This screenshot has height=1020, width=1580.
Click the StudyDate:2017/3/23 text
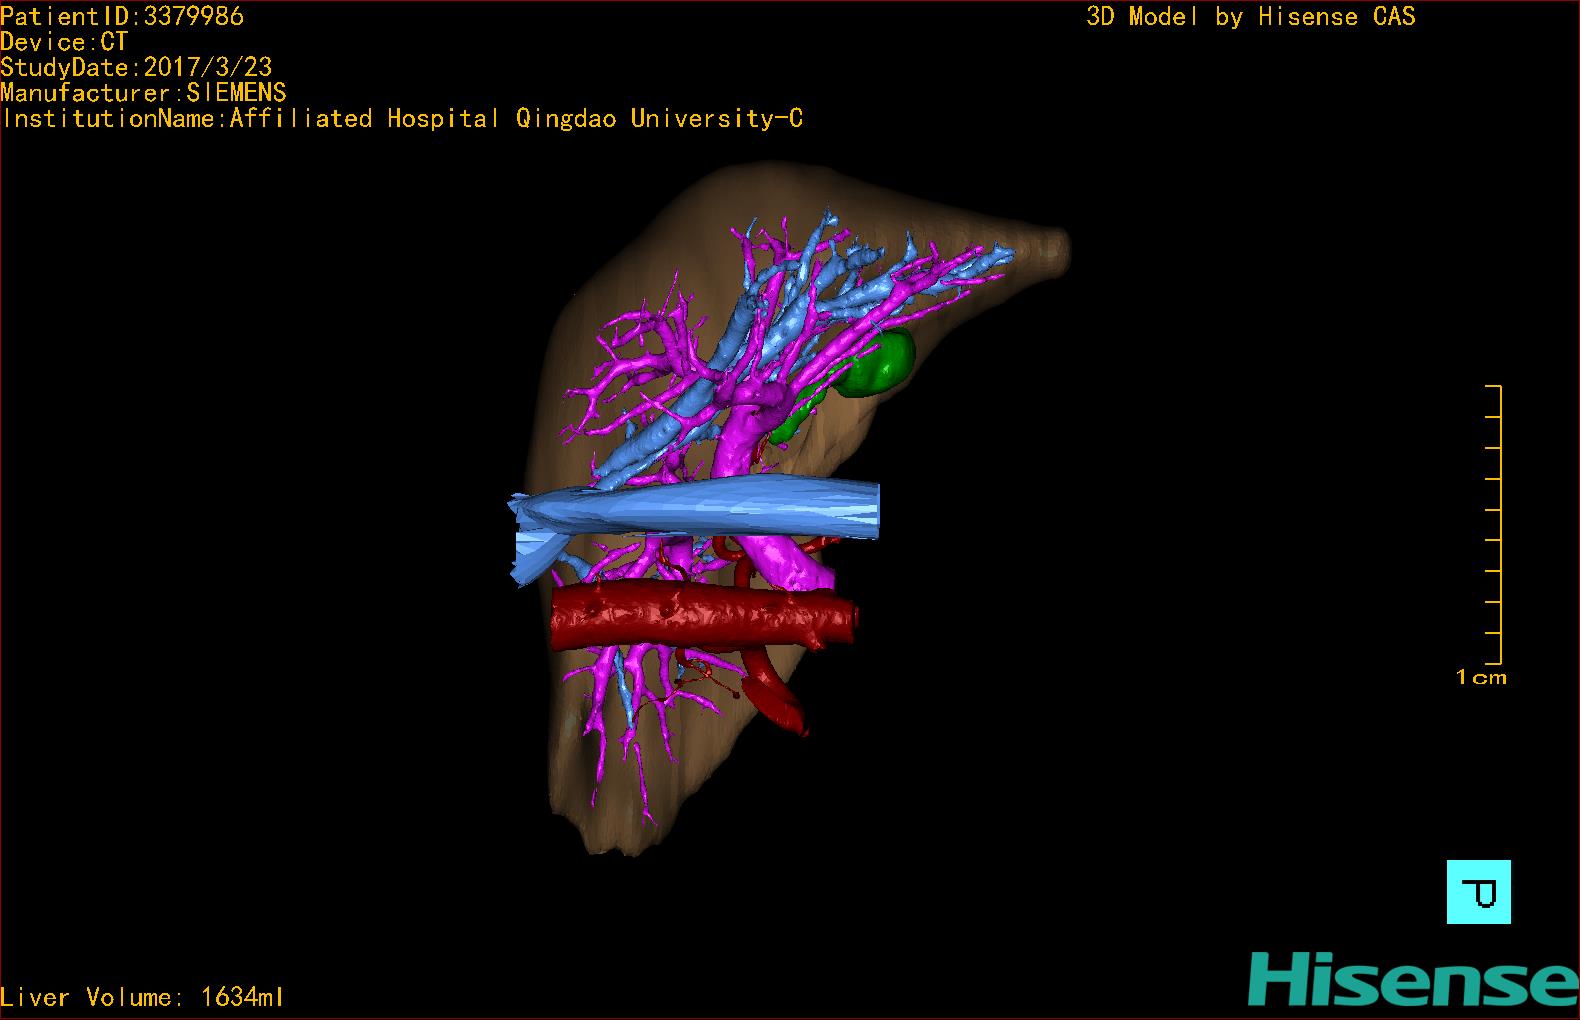pyautogui.click(x=136, y=67)
